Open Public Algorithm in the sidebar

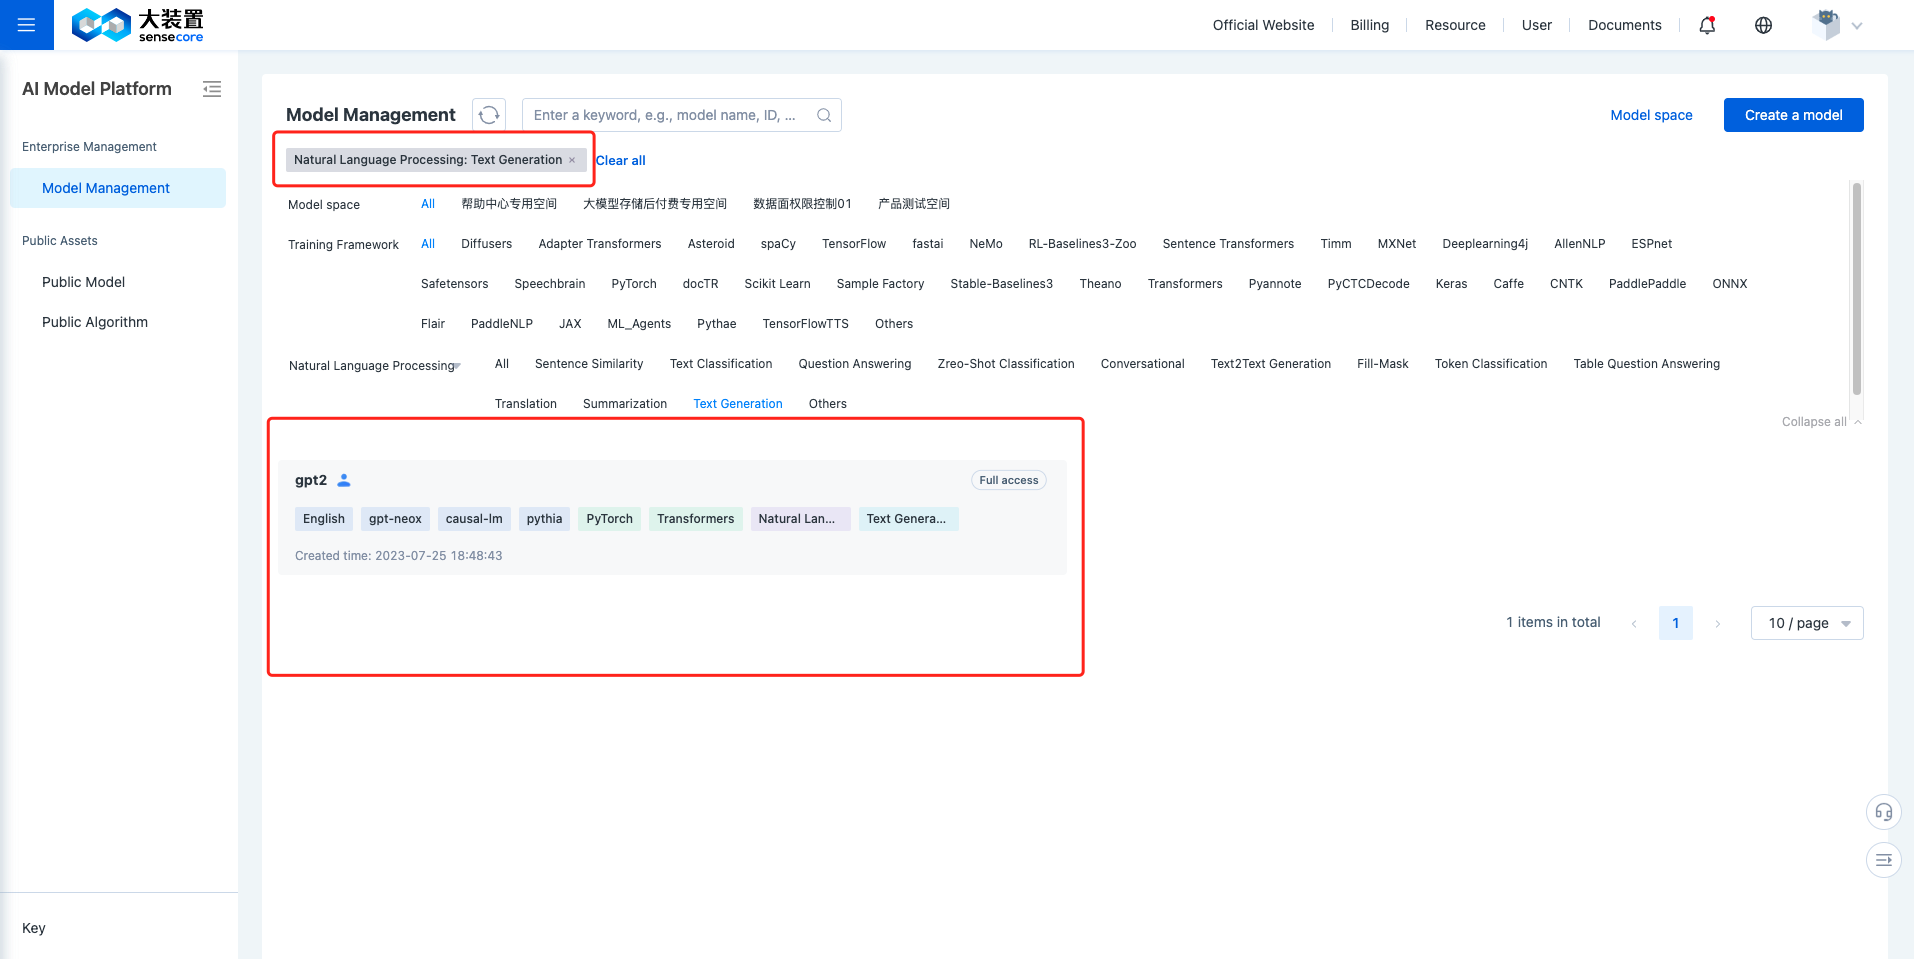click(95, 322)
